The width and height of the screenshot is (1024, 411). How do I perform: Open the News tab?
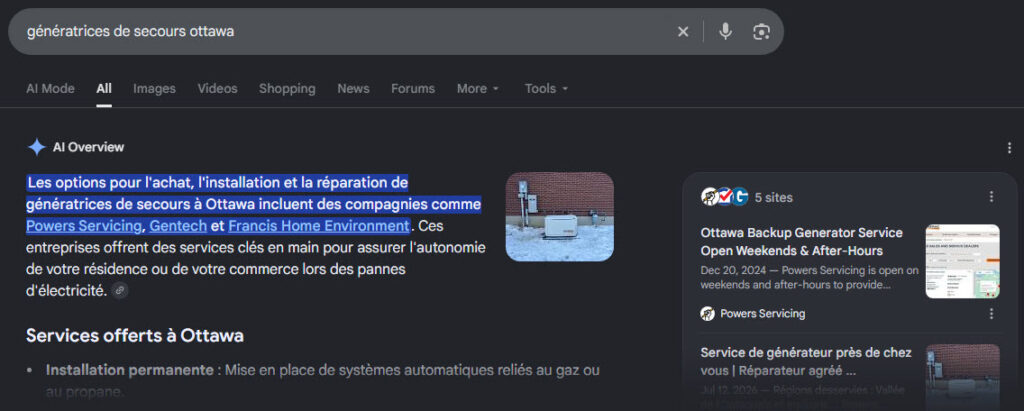point(353,88)
